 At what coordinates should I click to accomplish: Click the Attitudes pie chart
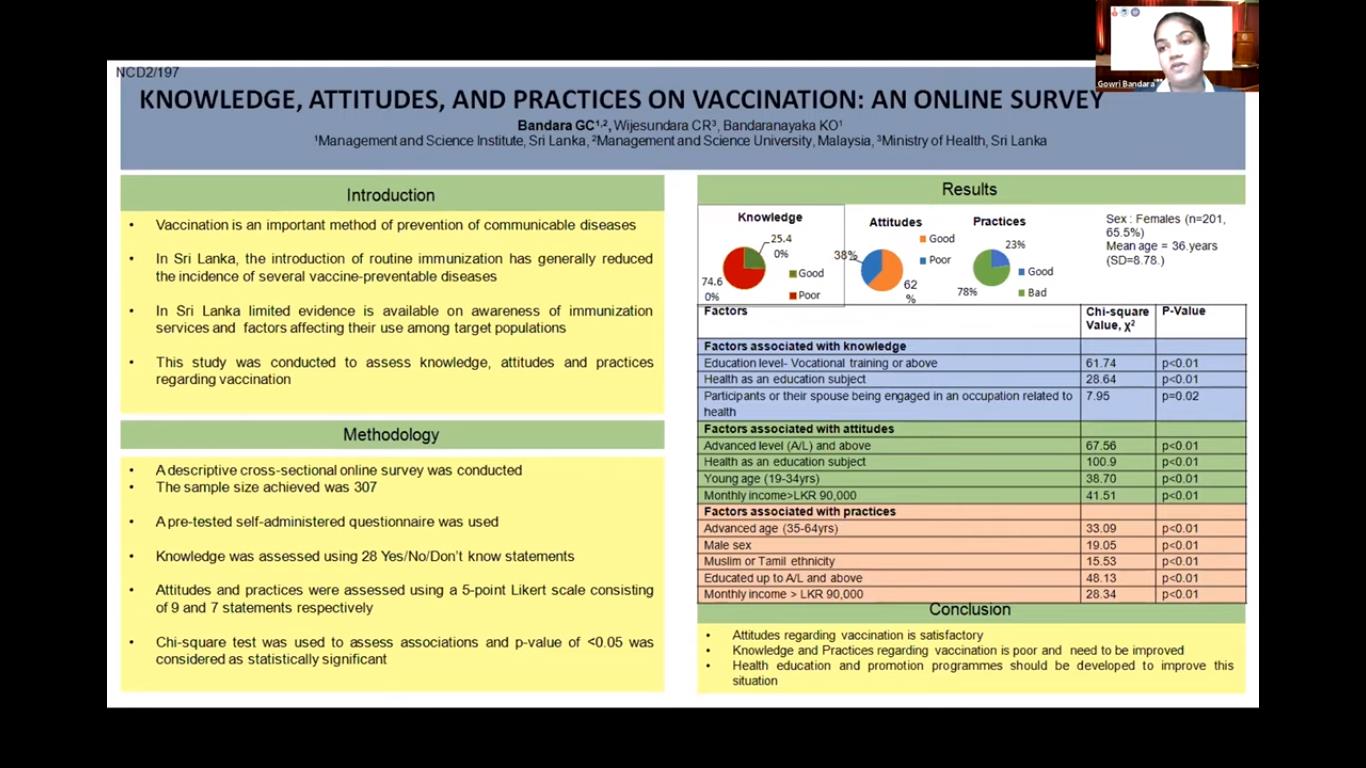click(x=882, y=270)
